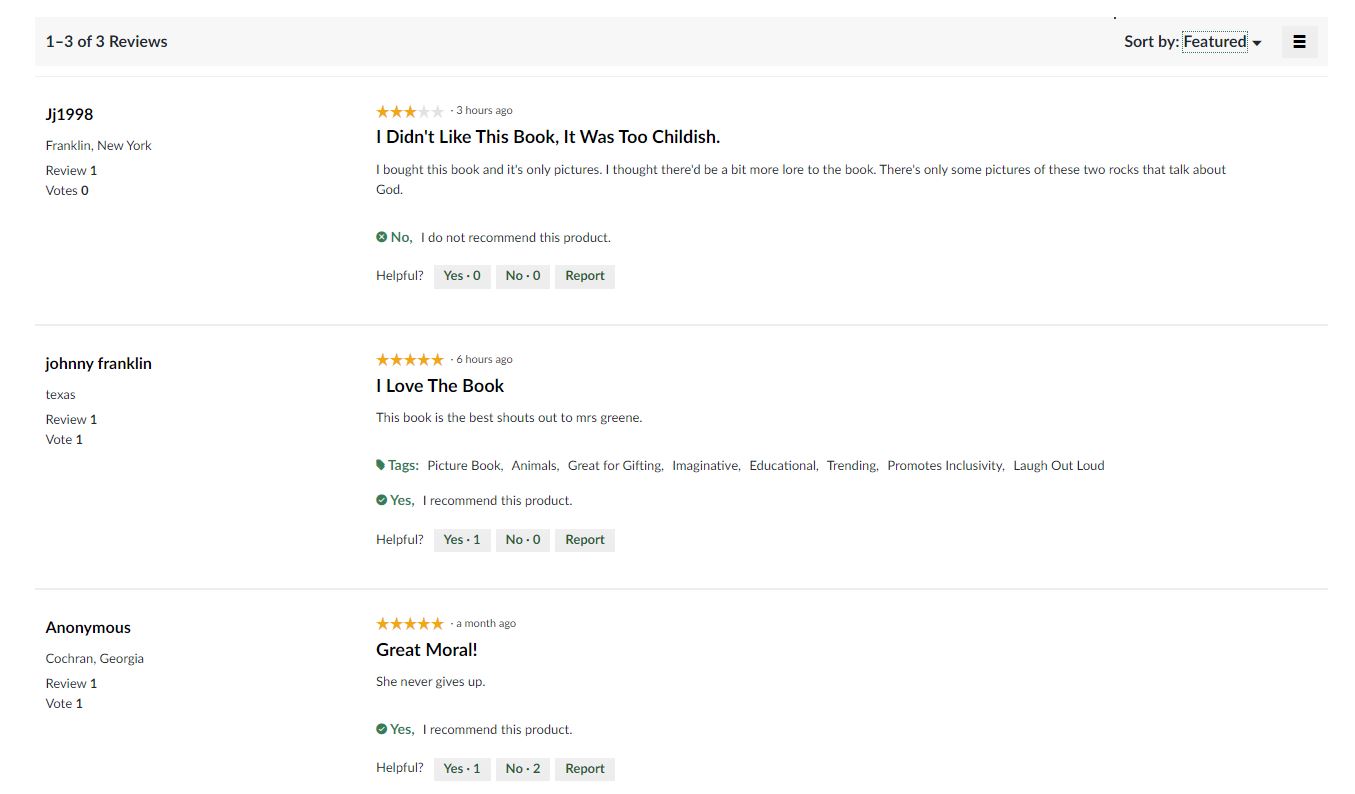
Task: Open the review list menu icon
Action: [x=1299, y=42]
